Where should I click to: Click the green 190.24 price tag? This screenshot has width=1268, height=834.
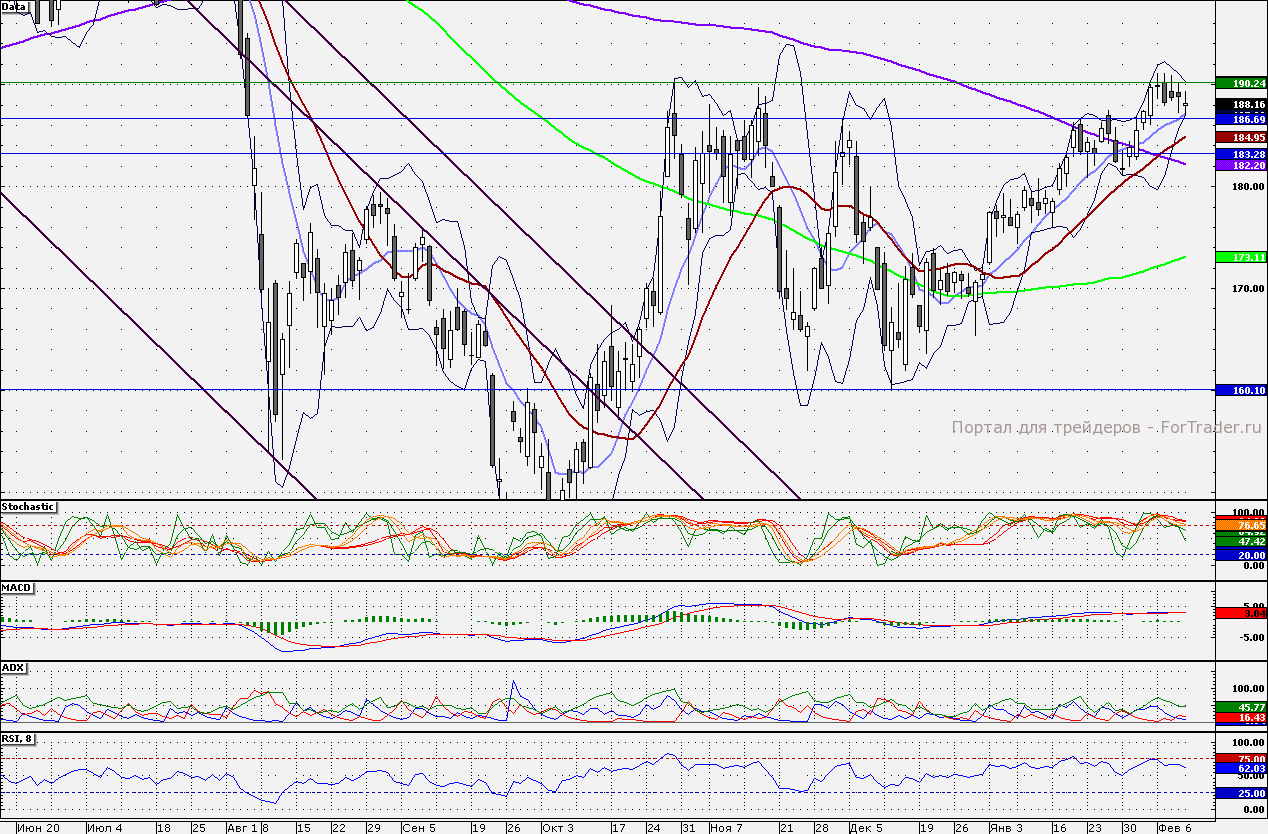point(1240,83)
